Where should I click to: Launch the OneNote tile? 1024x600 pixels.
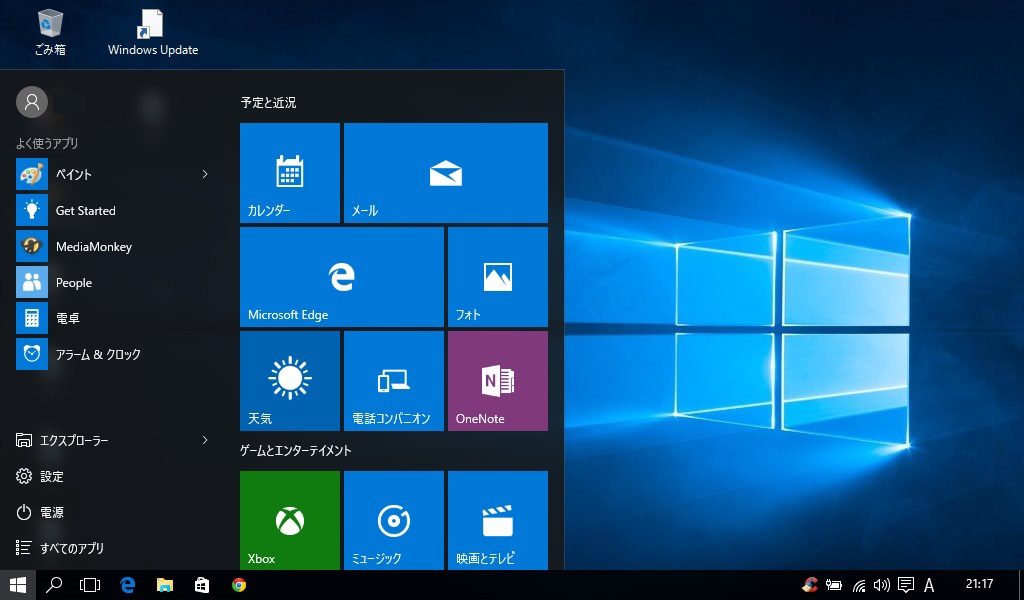[x=498, y=381]
